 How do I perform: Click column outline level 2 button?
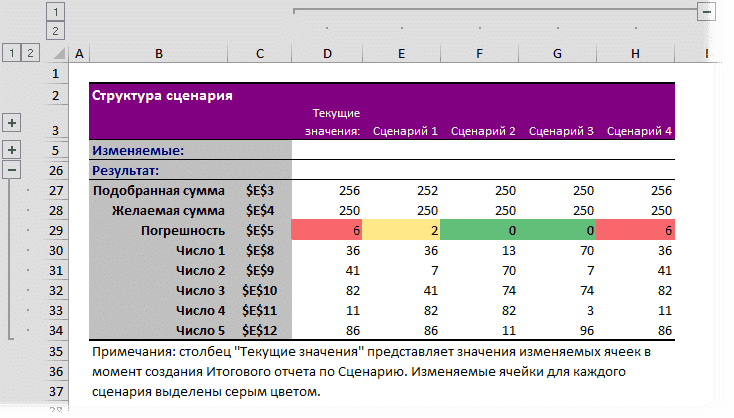pos(56,31)
